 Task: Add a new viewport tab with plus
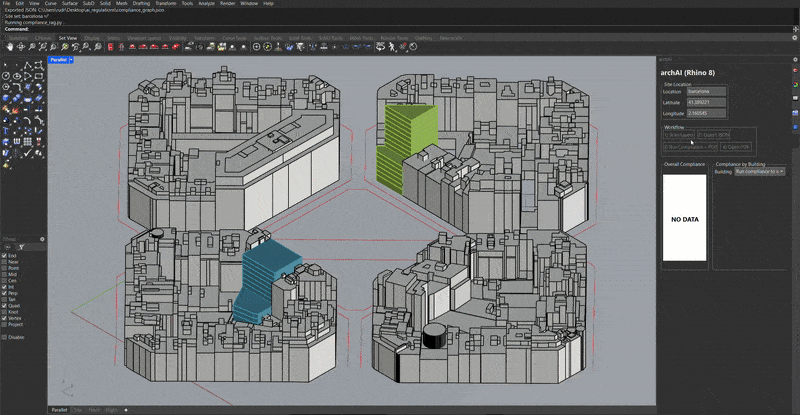(x=126, y=410)
